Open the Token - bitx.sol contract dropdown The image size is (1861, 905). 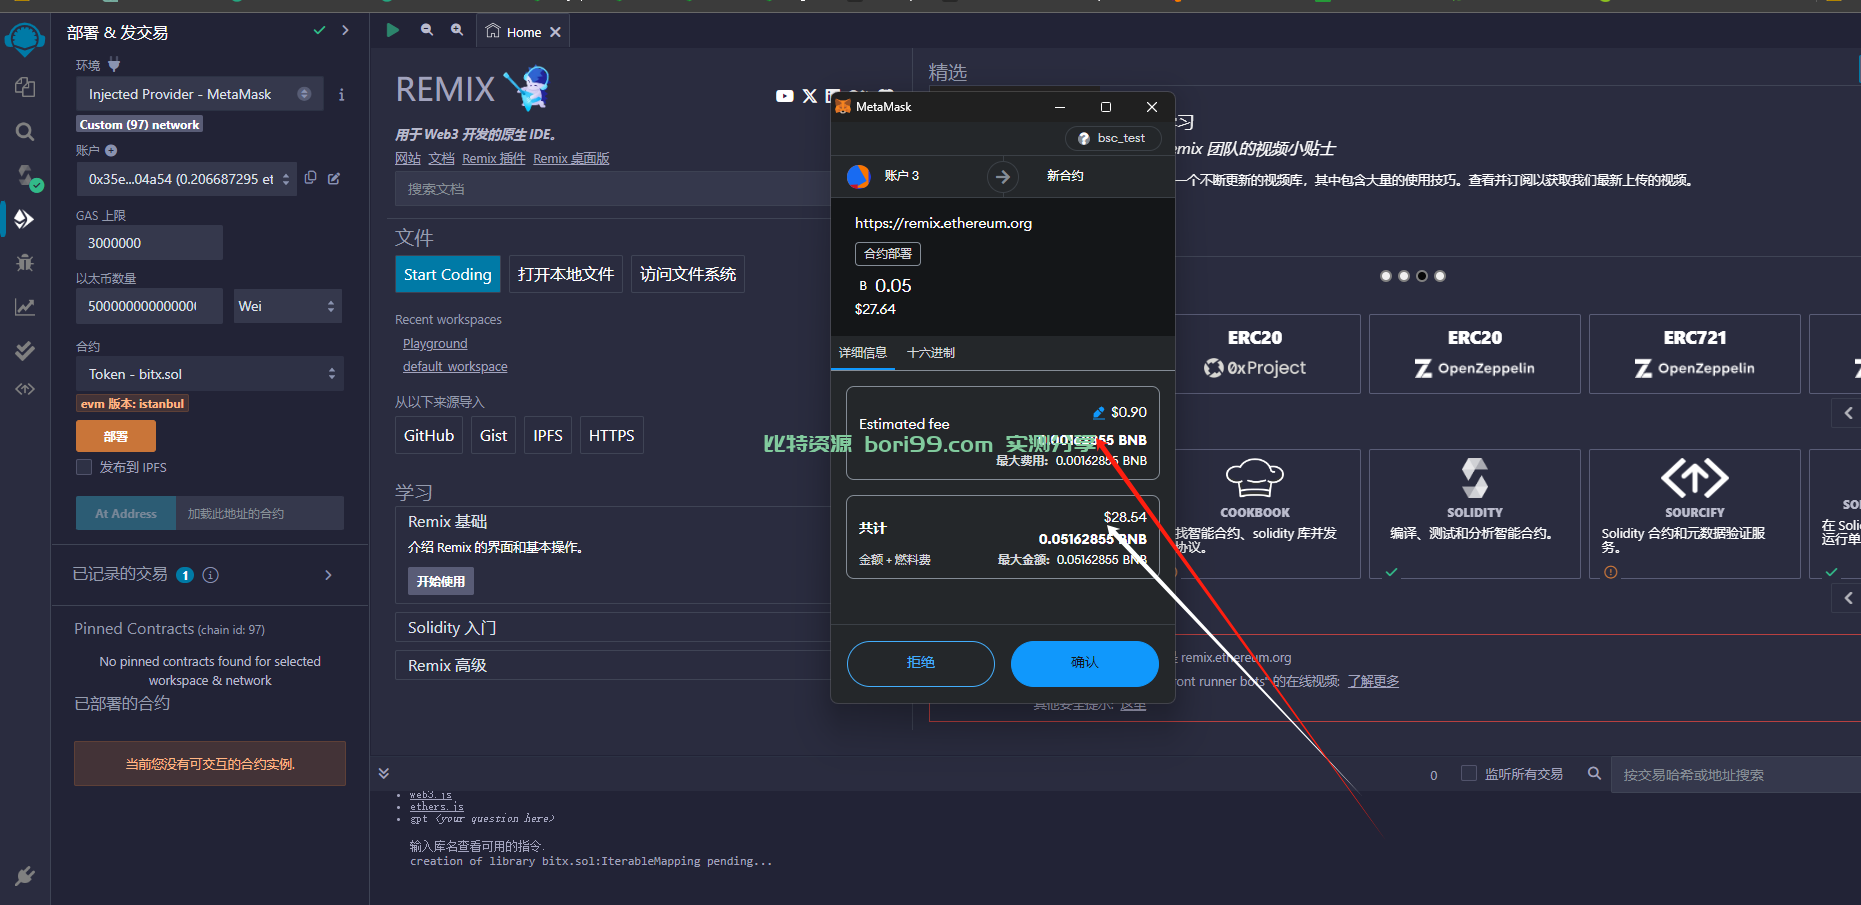210,374
